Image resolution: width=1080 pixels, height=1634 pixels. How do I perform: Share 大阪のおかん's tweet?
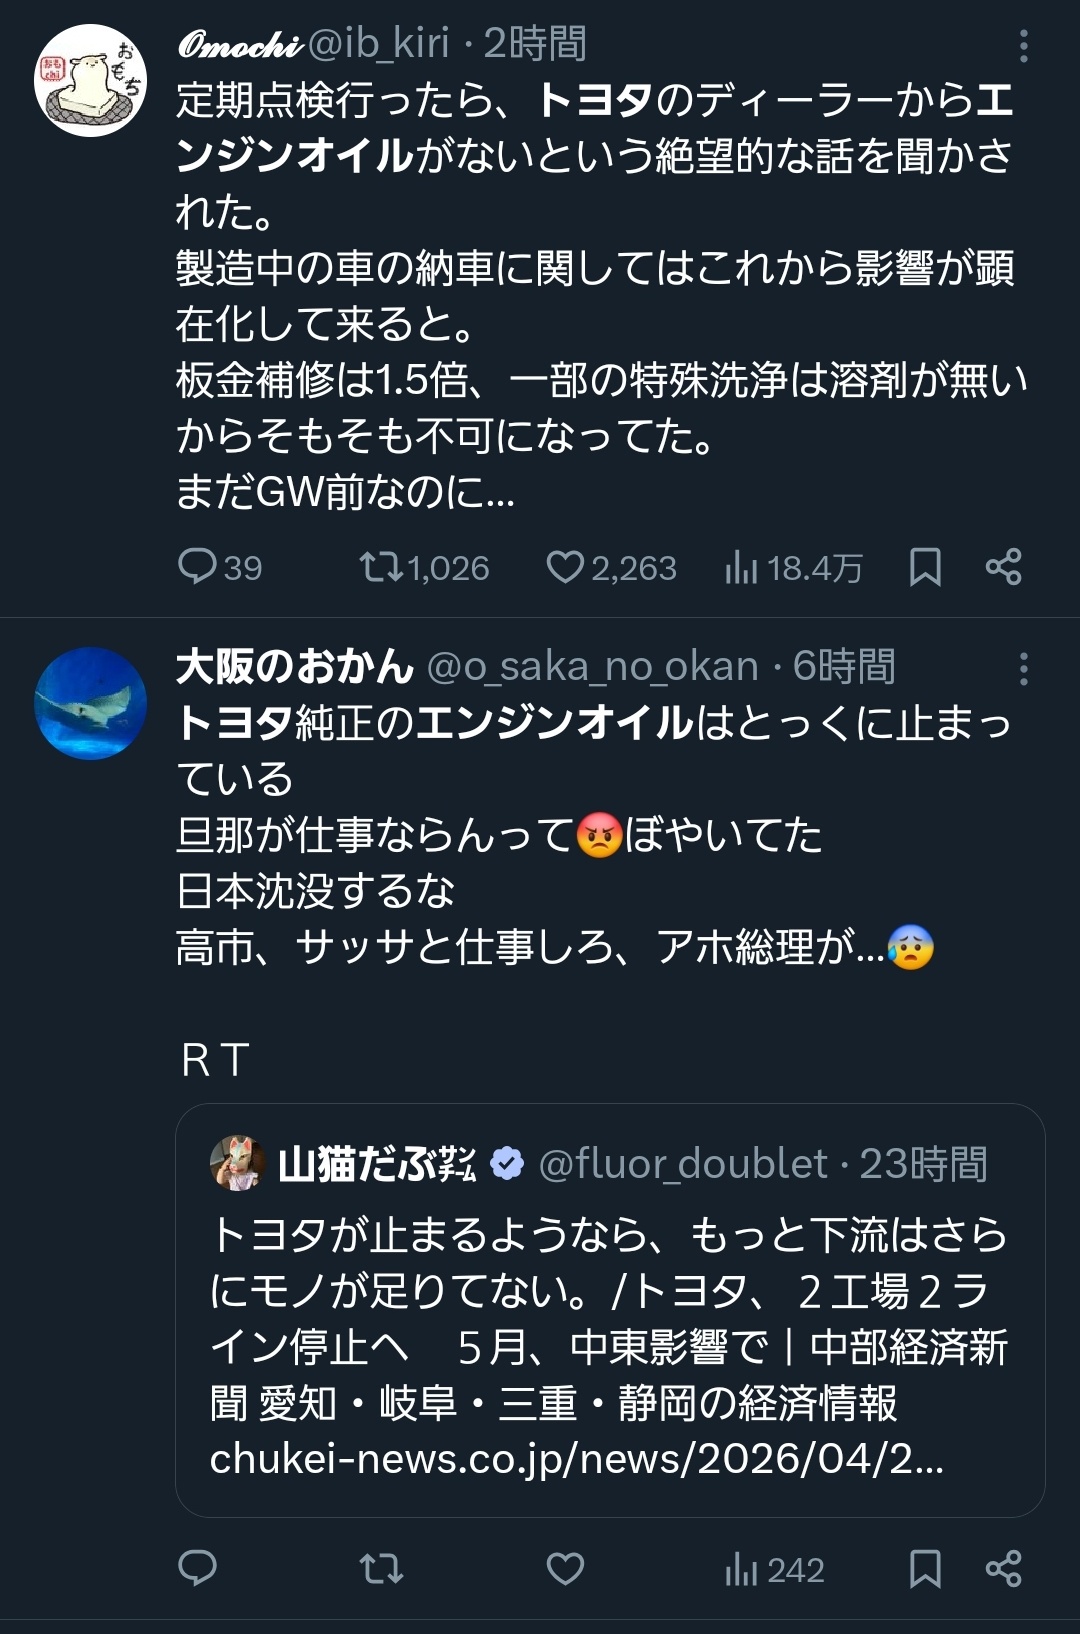click(x=1003, y=1568)
